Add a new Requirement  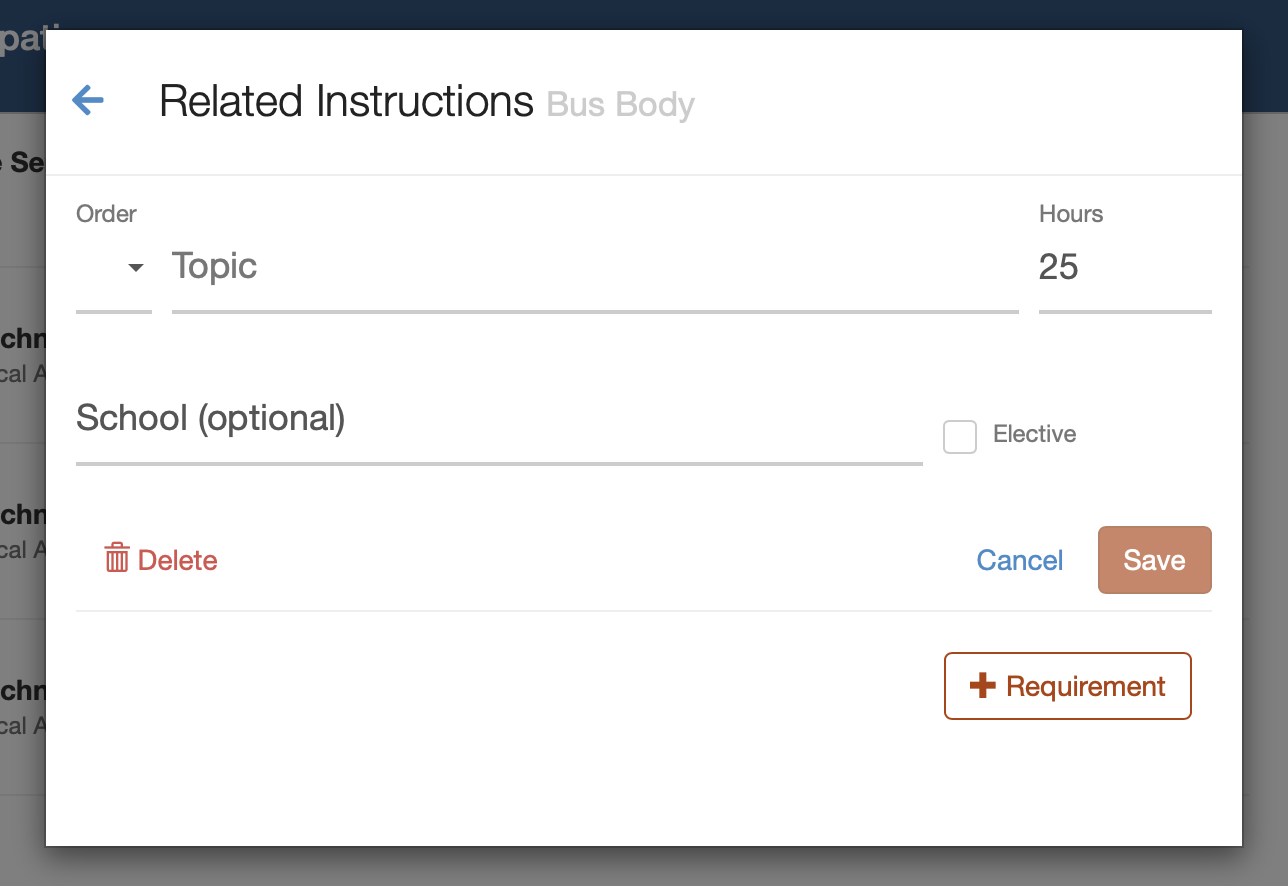[x=1068, y=686]
